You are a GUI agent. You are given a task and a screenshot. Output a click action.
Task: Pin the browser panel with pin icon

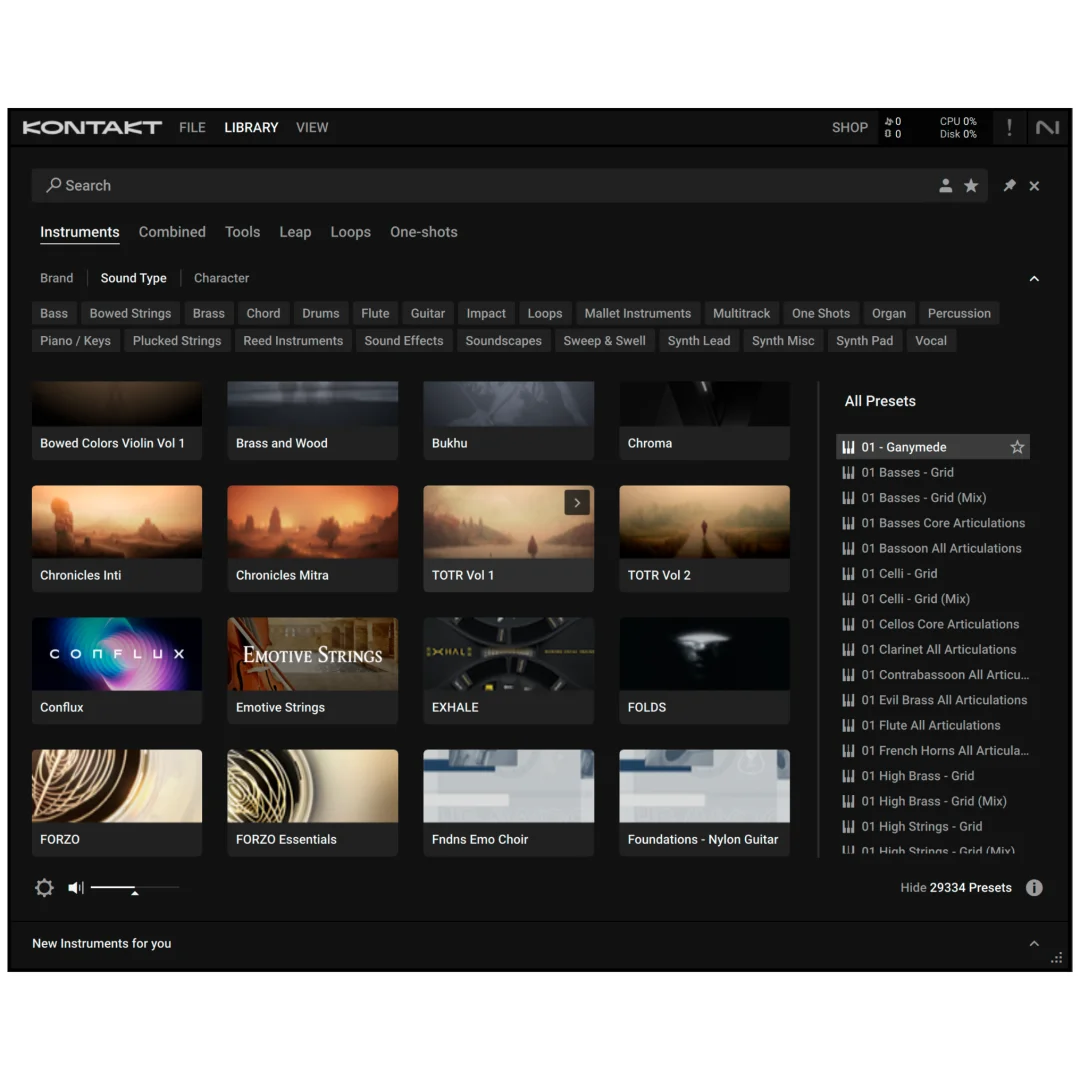pyautogui.click(x=1009, y=186)
